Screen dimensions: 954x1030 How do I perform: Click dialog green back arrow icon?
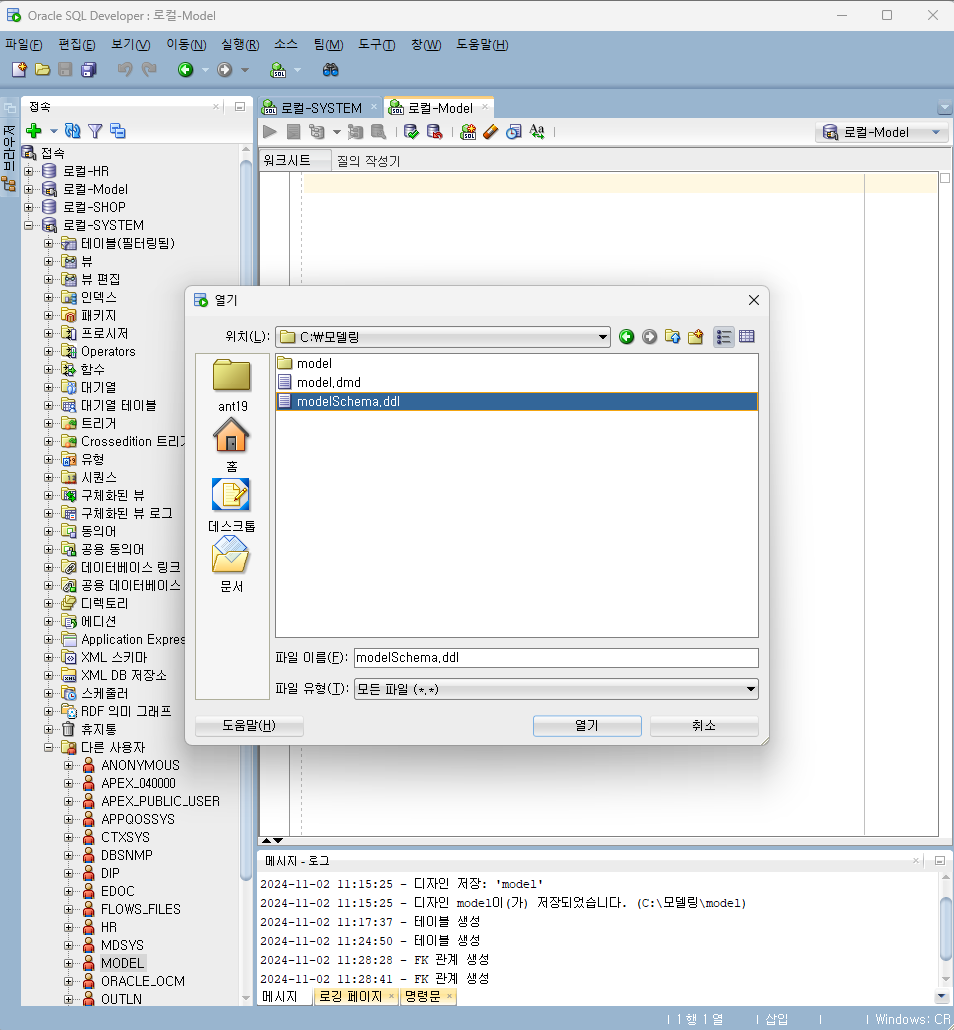(x=627, y=337)
